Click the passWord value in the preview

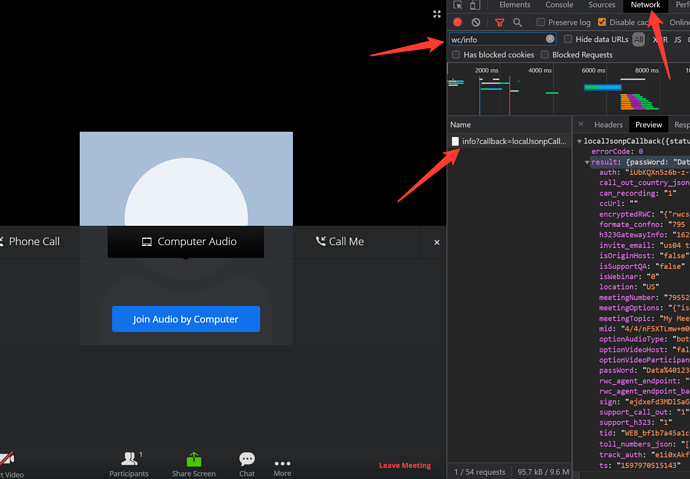point(666,370)
